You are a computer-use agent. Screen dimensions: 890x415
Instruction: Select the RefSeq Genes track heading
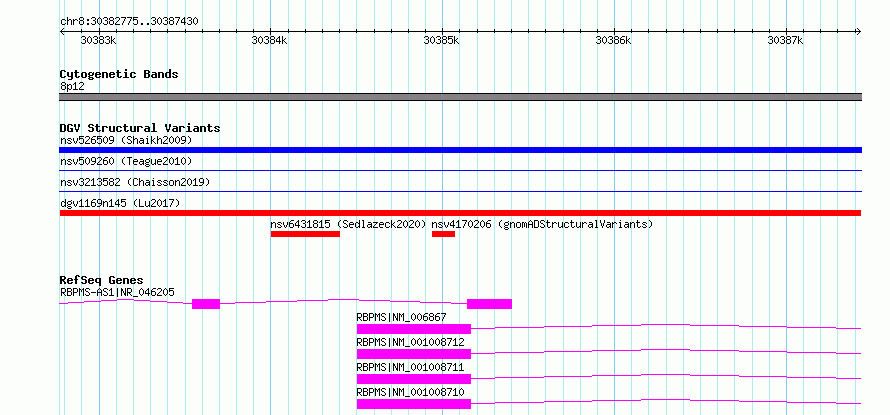102,280
